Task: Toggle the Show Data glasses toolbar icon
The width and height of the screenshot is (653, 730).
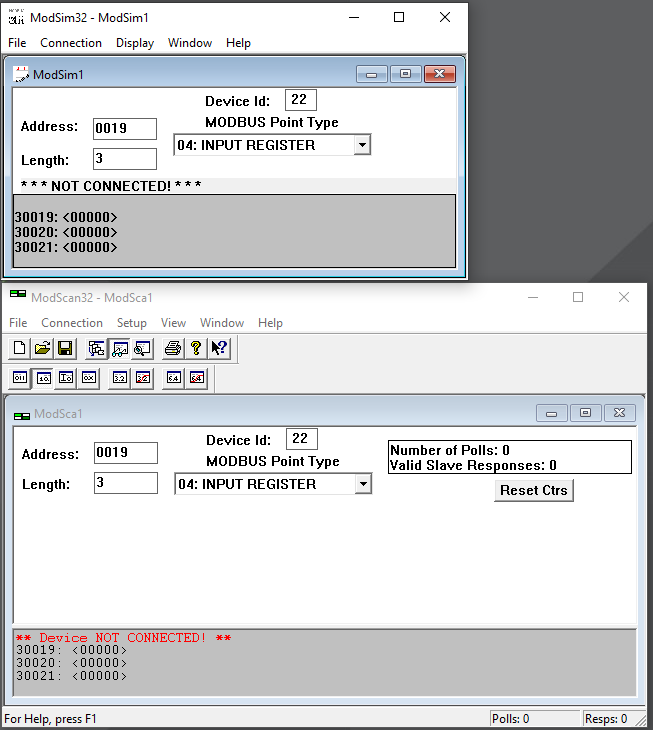Action: coord(120,348)
